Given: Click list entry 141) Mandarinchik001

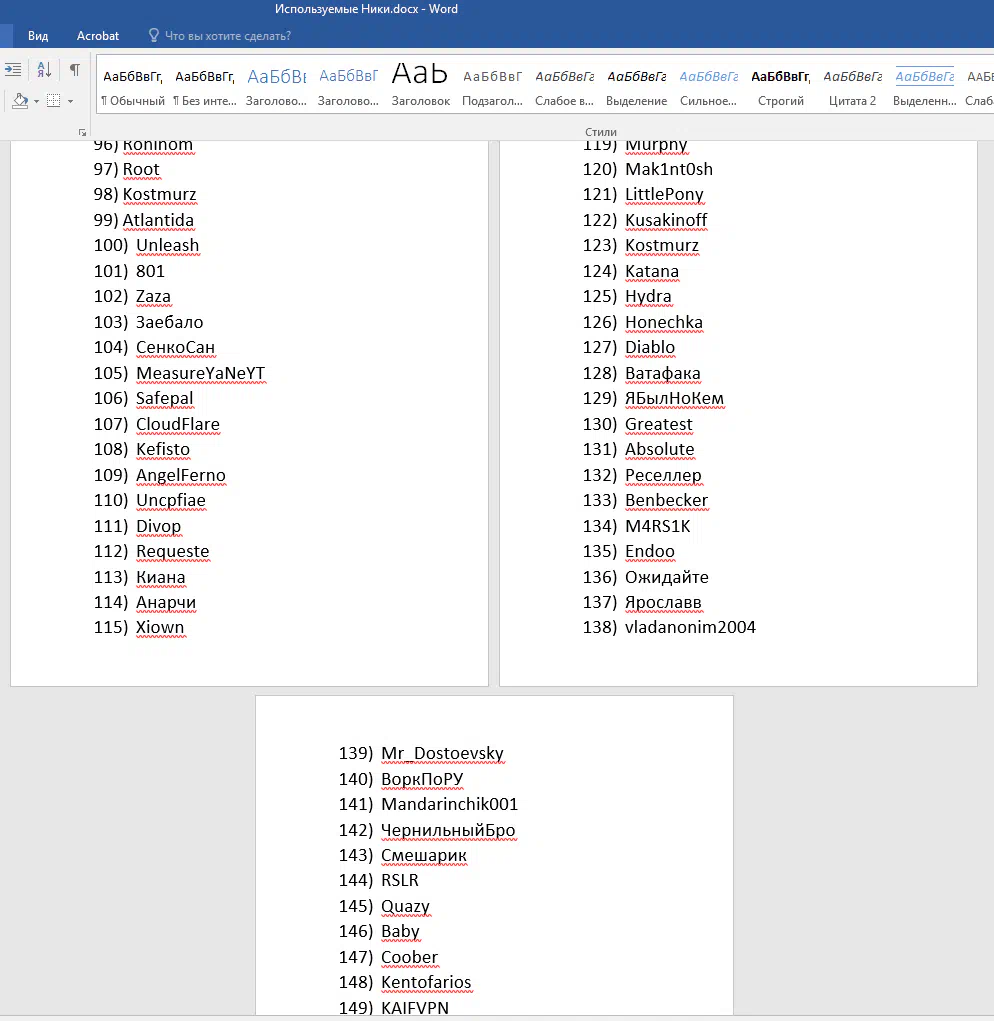Looking at the screenshot, I should click(428, 804).
